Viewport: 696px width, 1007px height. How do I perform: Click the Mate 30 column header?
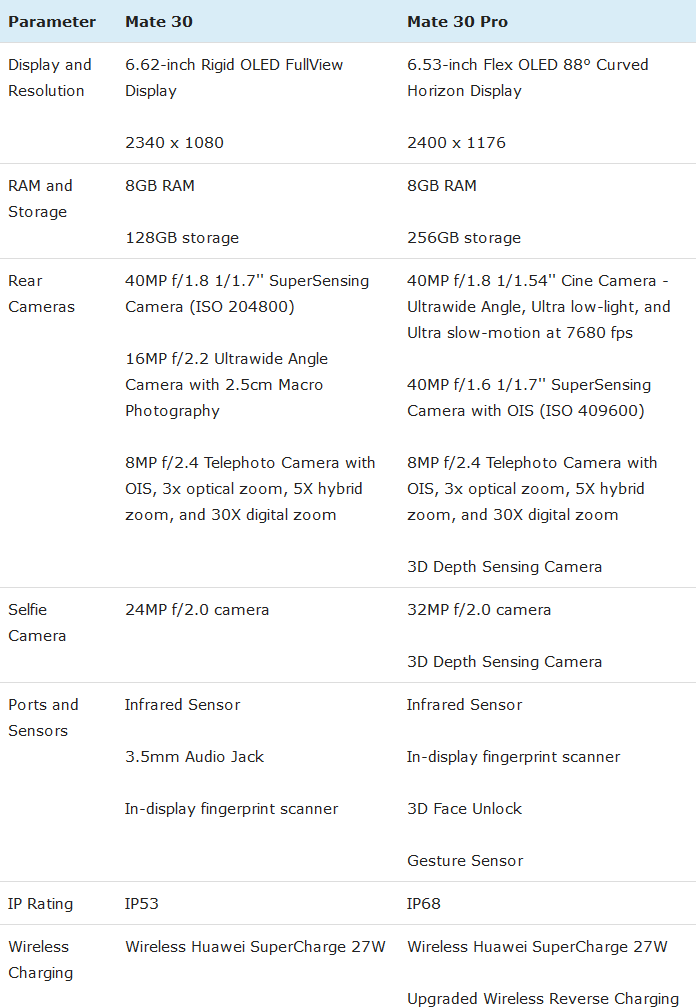[159, 21]
